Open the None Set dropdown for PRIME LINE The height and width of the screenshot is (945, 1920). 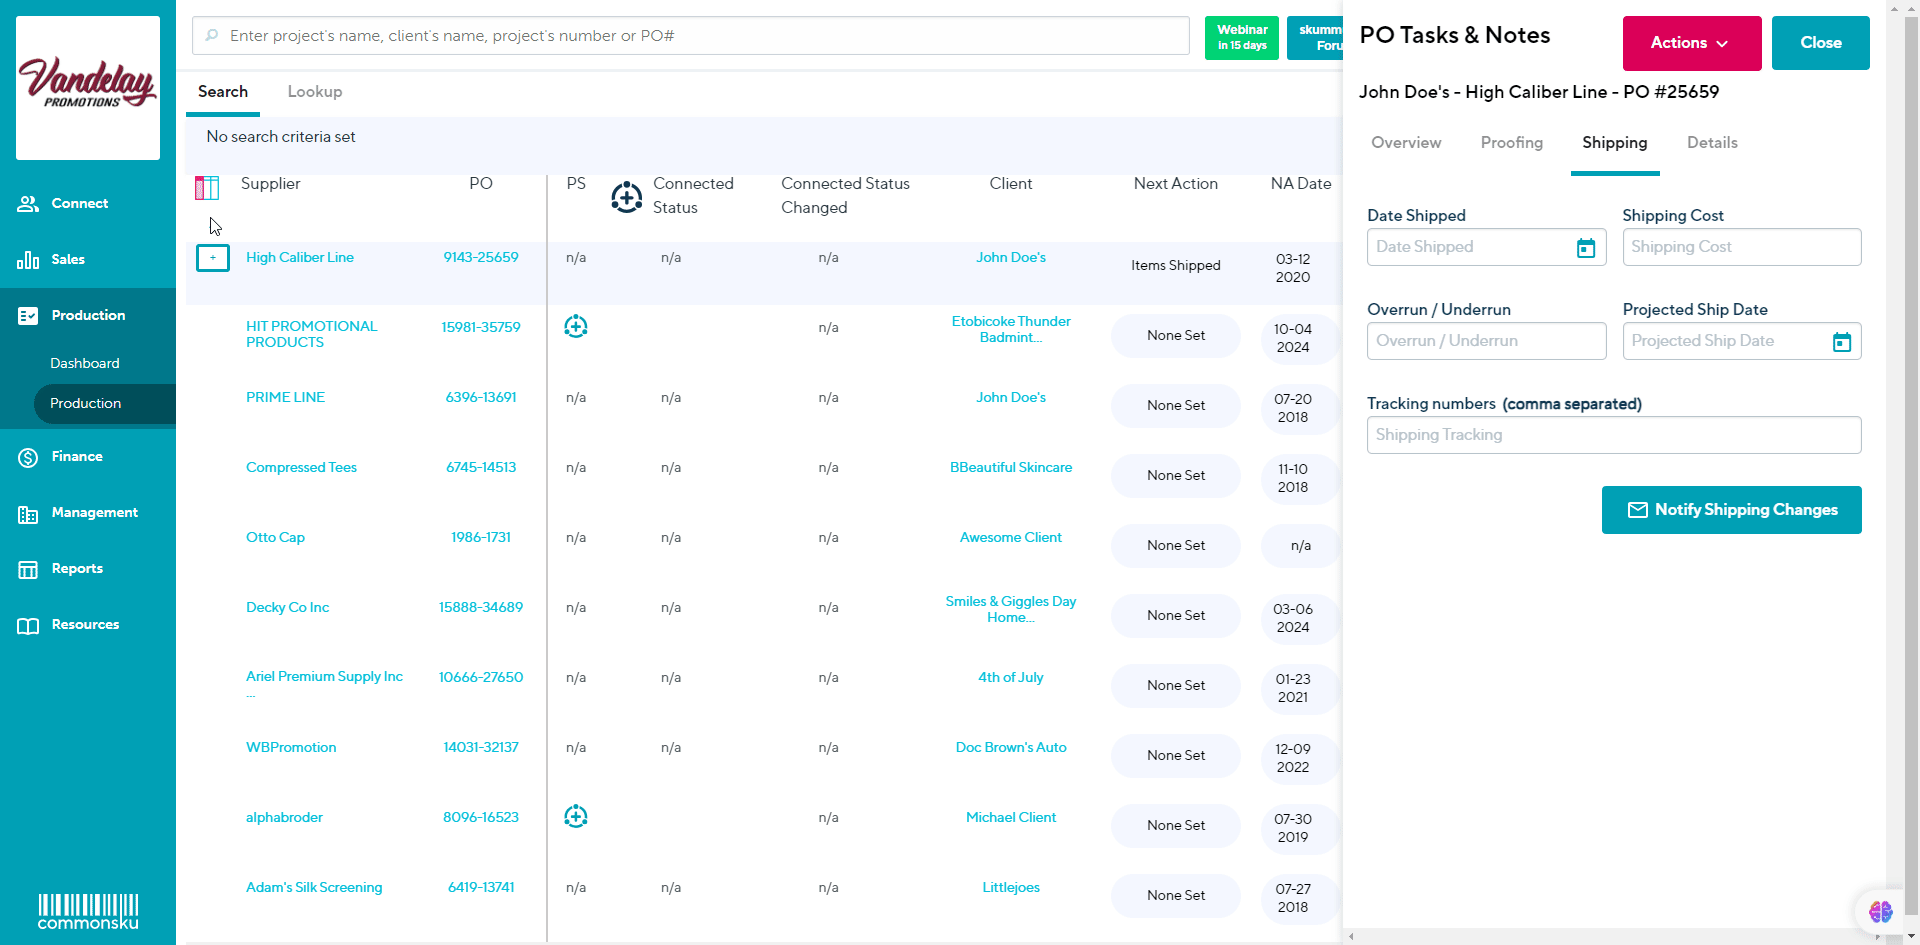(x=1175, y=406)
